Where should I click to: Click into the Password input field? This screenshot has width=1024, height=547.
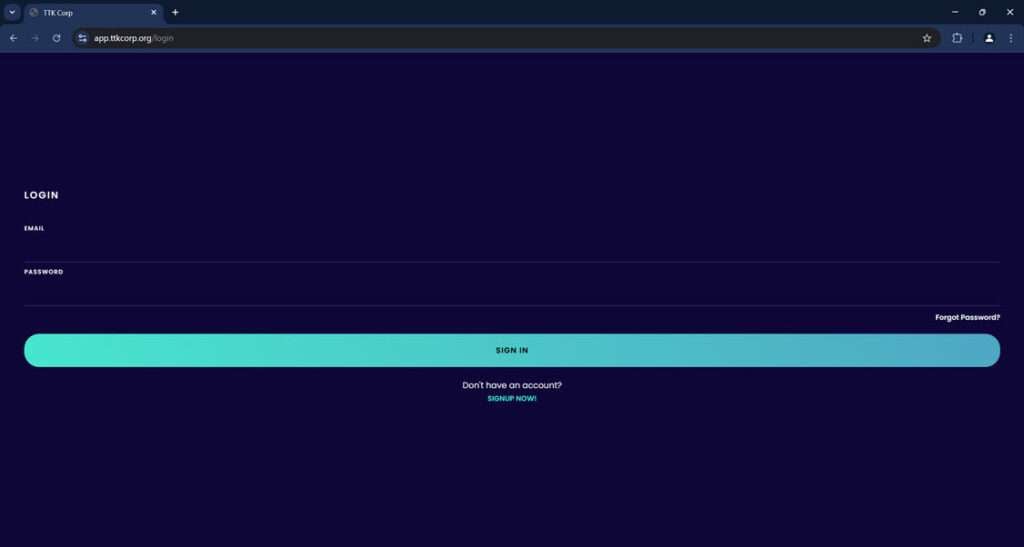512,292
